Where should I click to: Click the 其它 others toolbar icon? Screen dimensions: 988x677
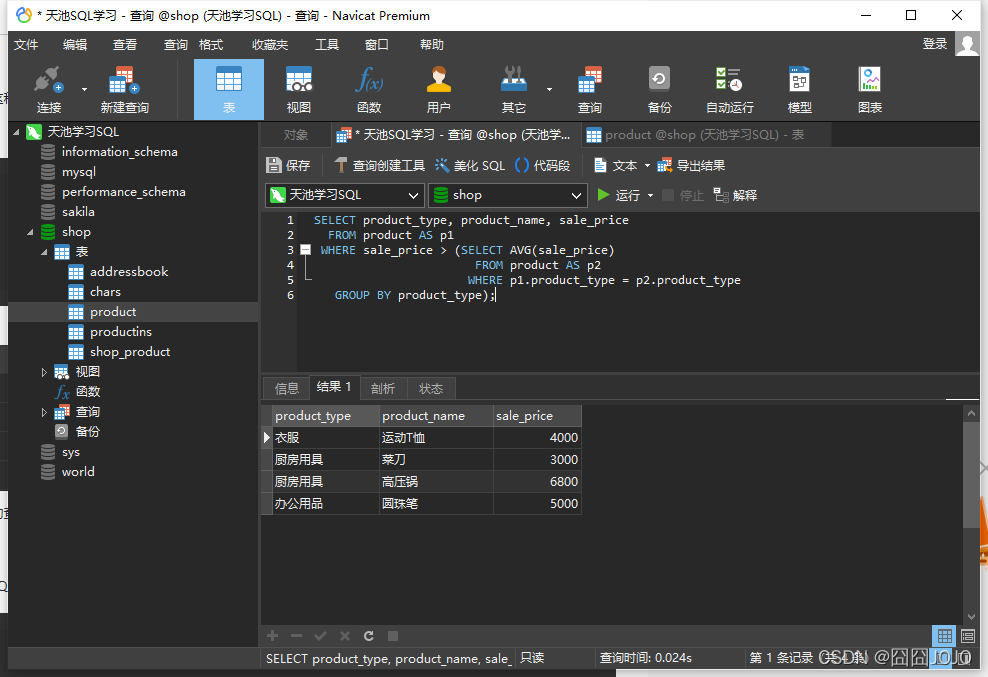coord(514,90)
